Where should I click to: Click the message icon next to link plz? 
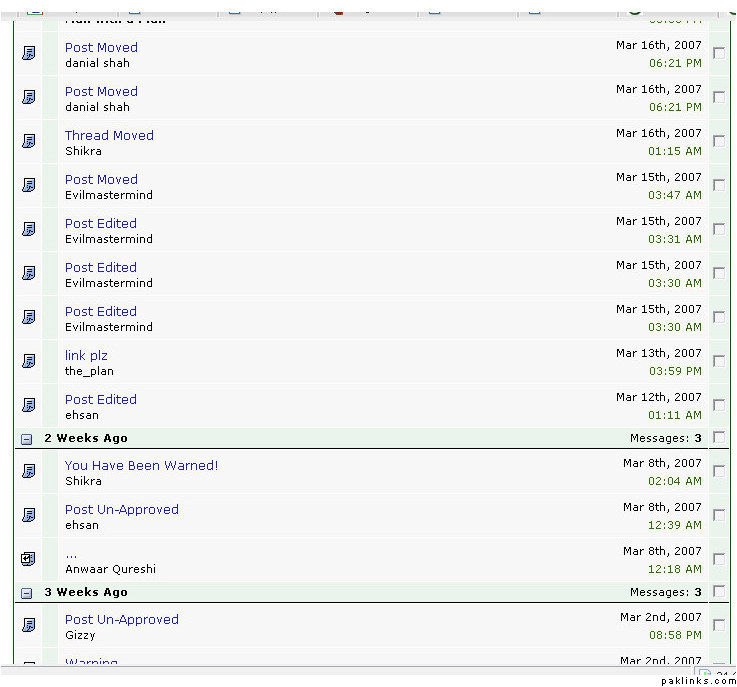click(29, 361)
